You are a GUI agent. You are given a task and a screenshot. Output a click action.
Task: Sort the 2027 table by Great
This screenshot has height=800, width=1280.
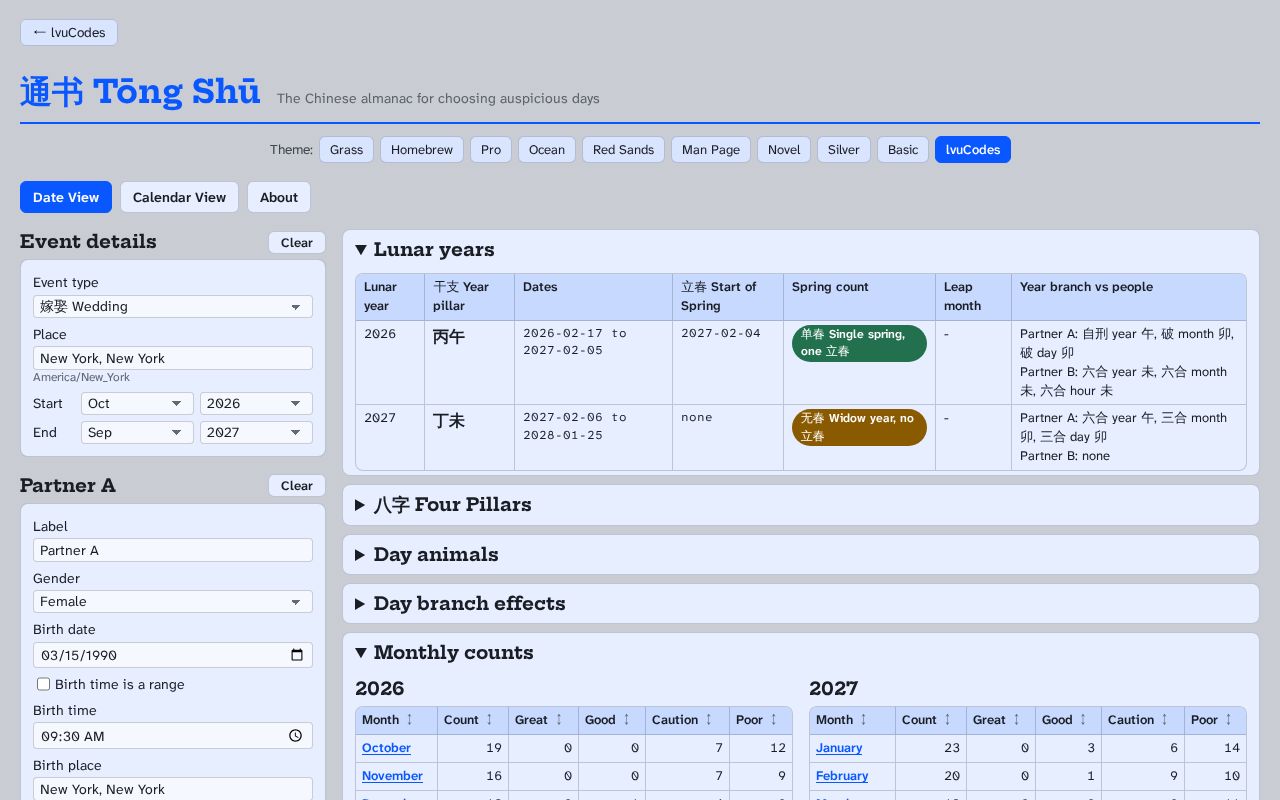click(x=1000, y=720)
